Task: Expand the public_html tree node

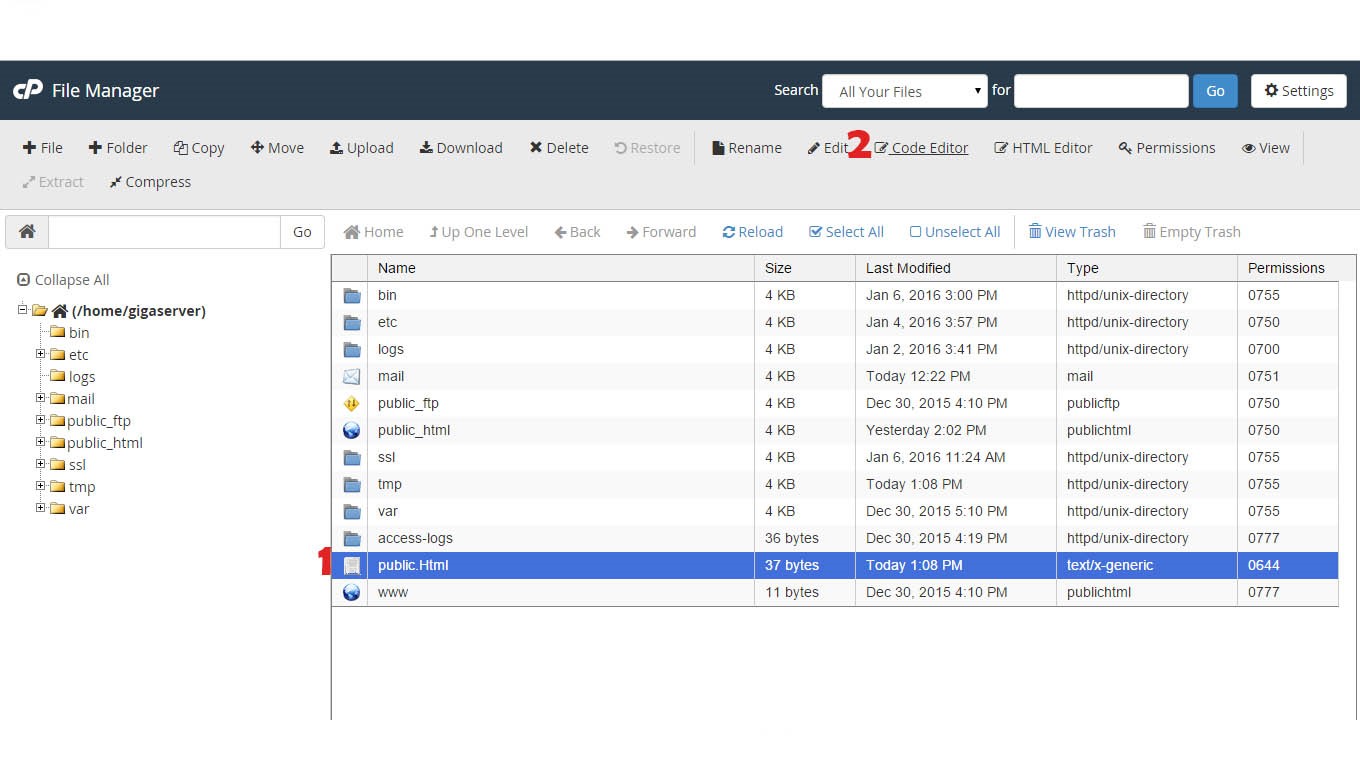Action: coord(41,442)
